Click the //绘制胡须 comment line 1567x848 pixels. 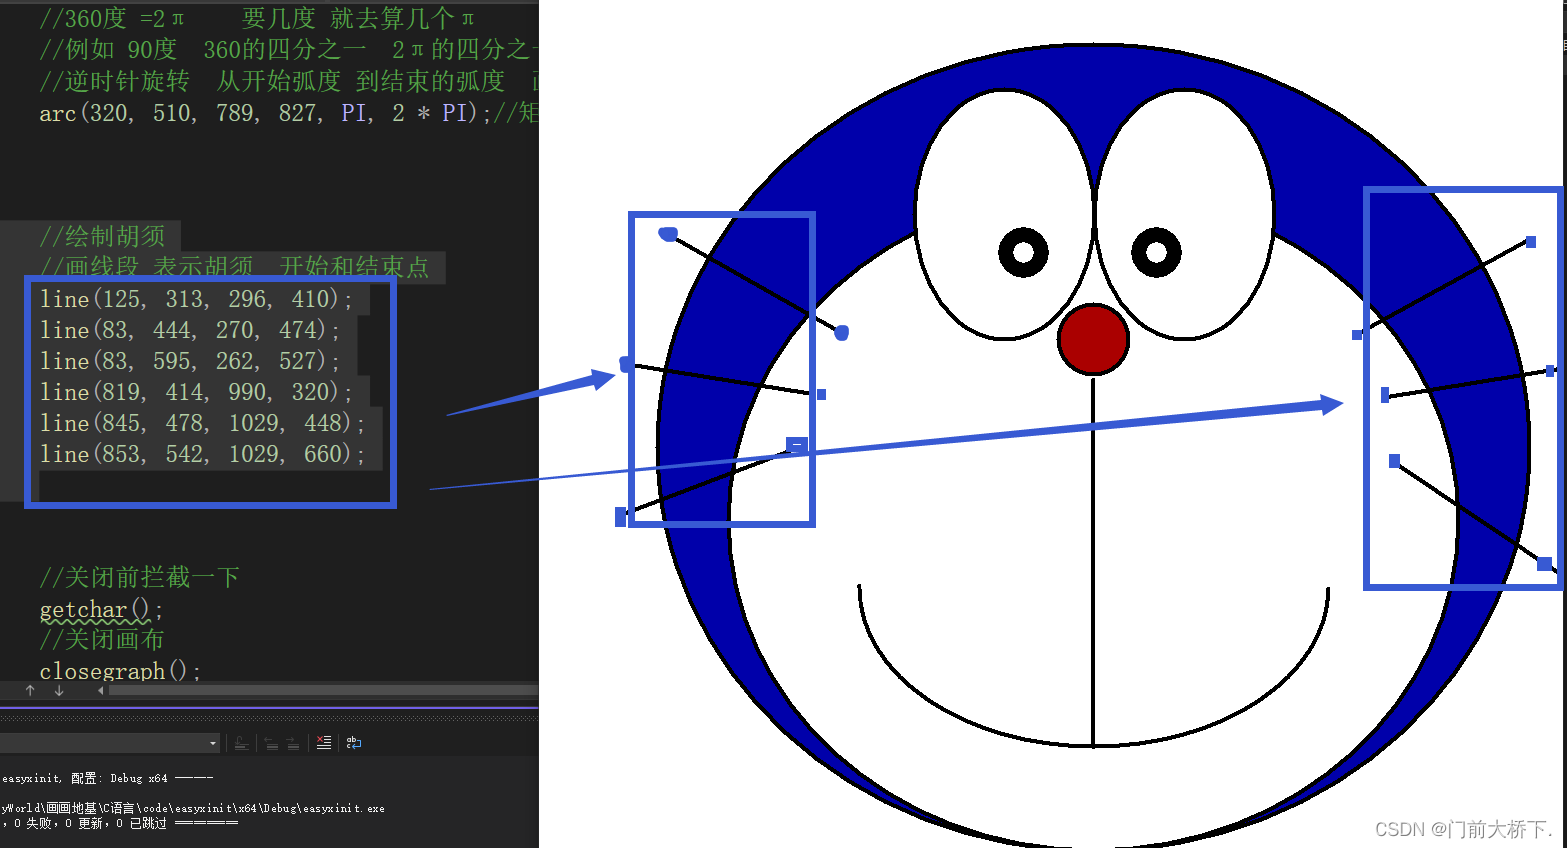103,236
